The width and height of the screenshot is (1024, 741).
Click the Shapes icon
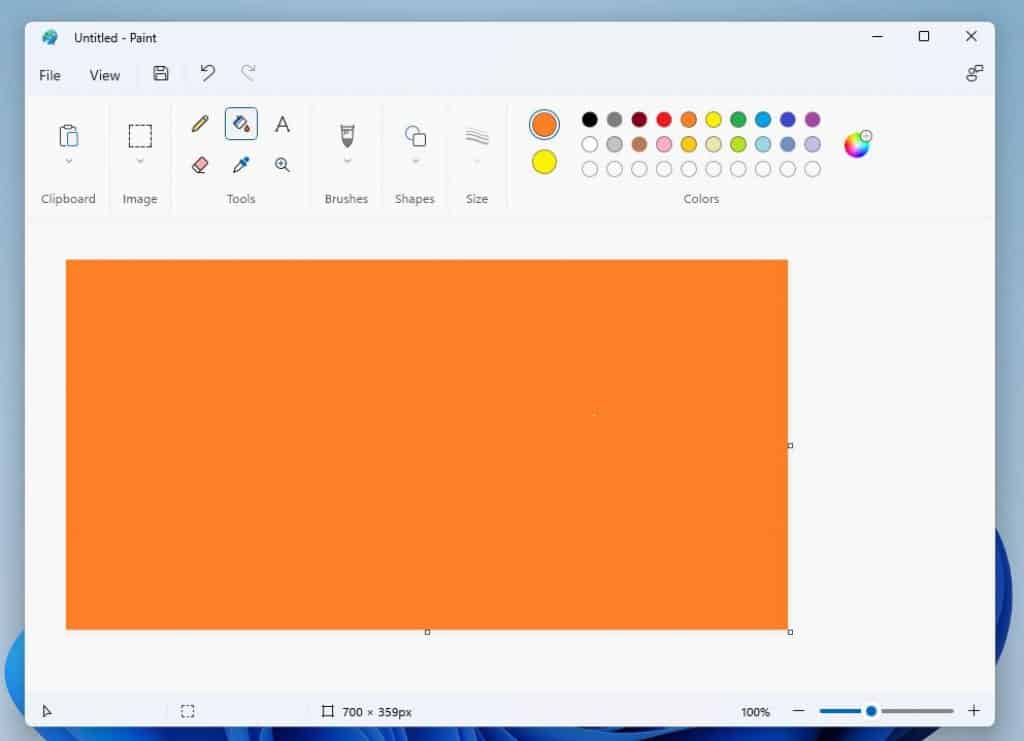[x=415, y=136]
